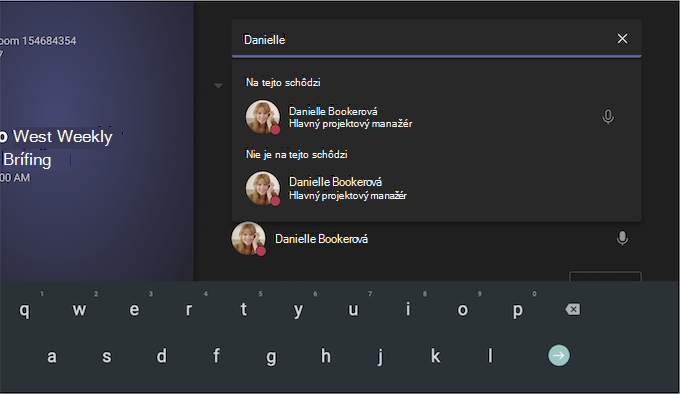Image resolution: width=680 pixels, height=394 pixels.
Task: Collapse the participant list with the arrow
Action: 218,85
